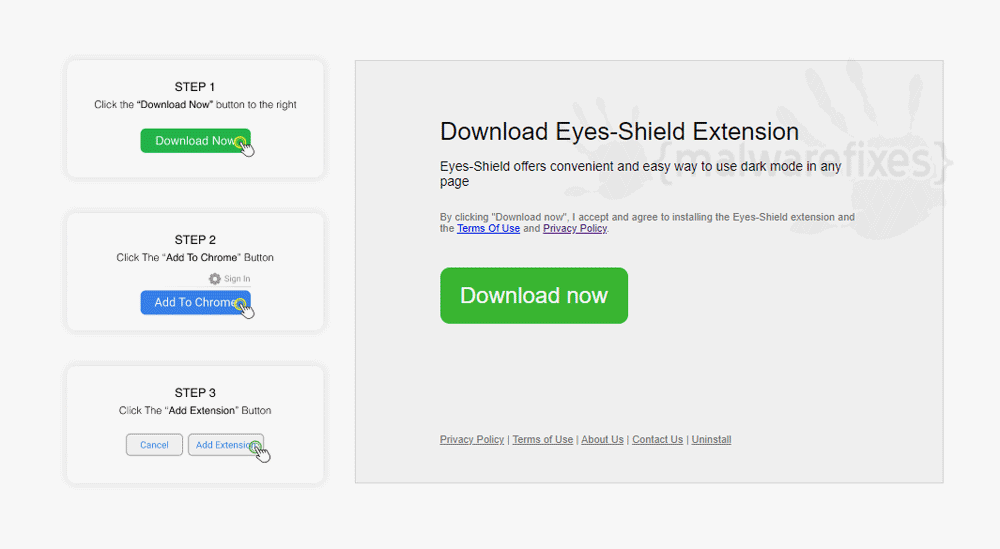Image resolution: width=1000 pixels, height=549 pixels.
Task: Click the Cancel button in Step 3
Action: point(154,445)
